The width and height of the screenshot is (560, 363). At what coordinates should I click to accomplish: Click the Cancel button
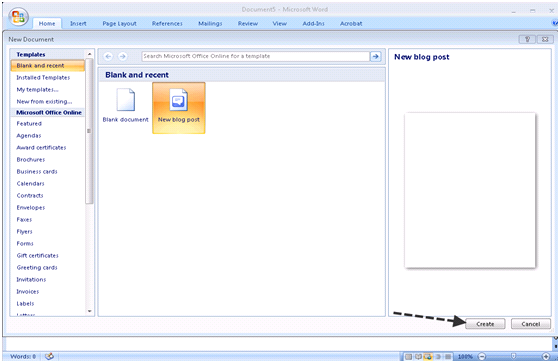point(530,324)
